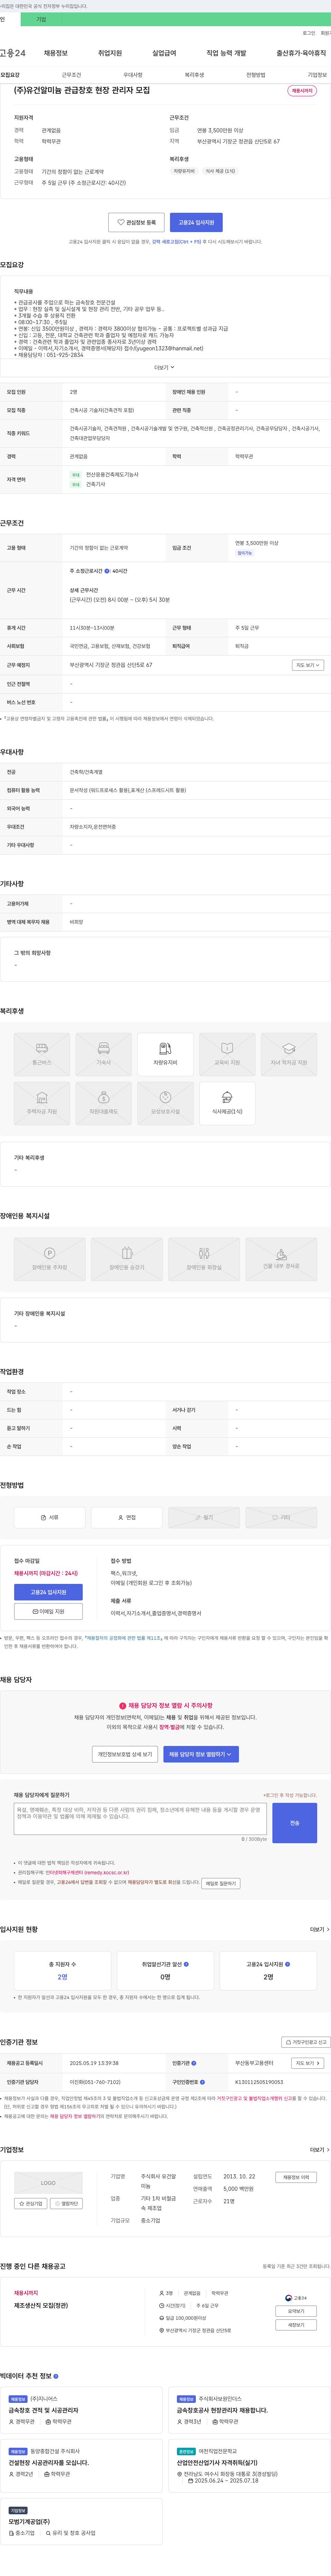Open the 개인정보보호법 상세 보기 button
Viewport: 331px width, 2576px height.
[125, 1754]
